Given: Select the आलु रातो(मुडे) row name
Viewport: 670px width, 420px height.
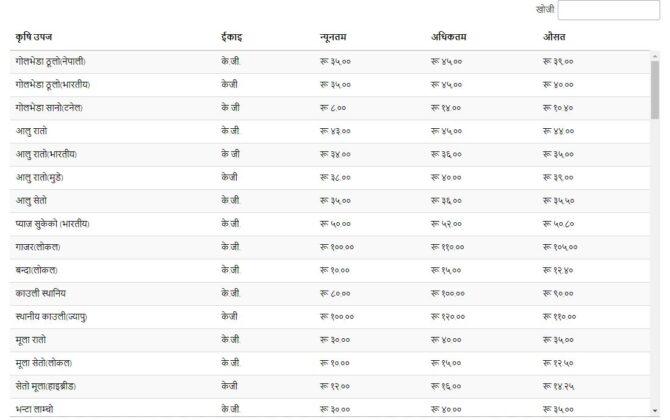Looking at the screenshot, I should [x=42, y=177].
